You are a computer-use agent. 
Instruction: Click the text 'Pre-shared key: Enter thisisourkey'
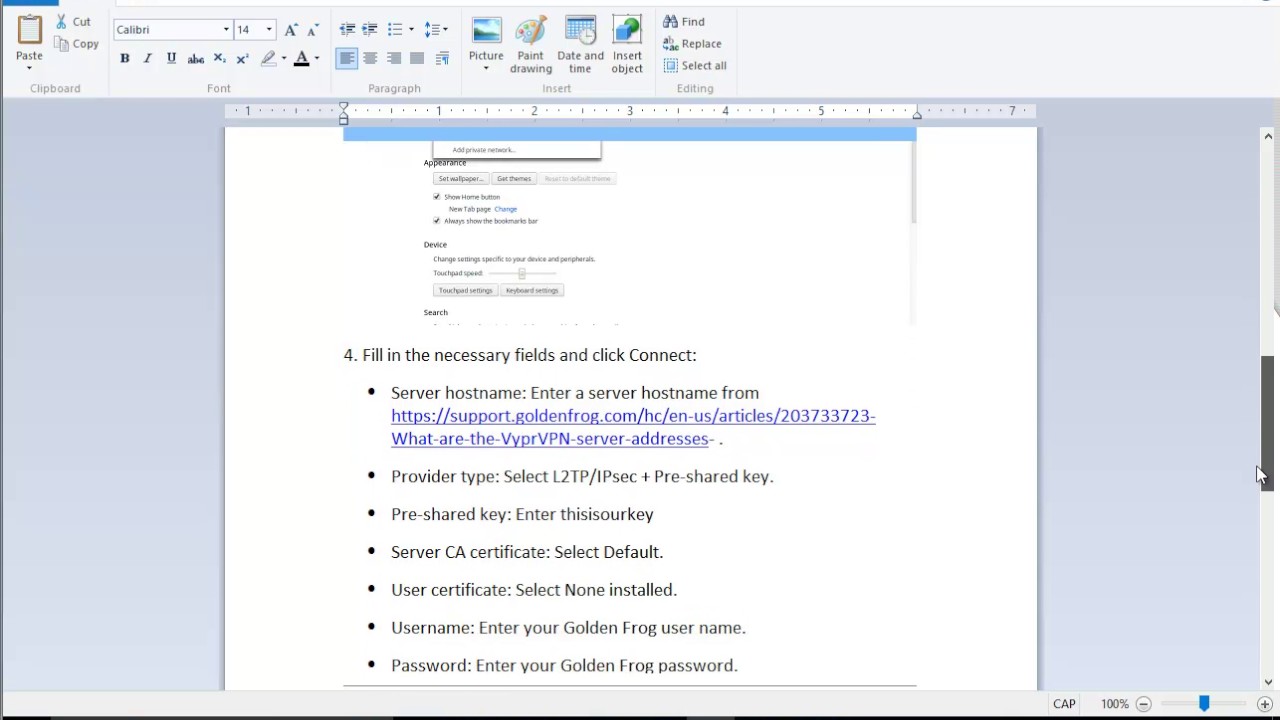click(x=522, y=514)
